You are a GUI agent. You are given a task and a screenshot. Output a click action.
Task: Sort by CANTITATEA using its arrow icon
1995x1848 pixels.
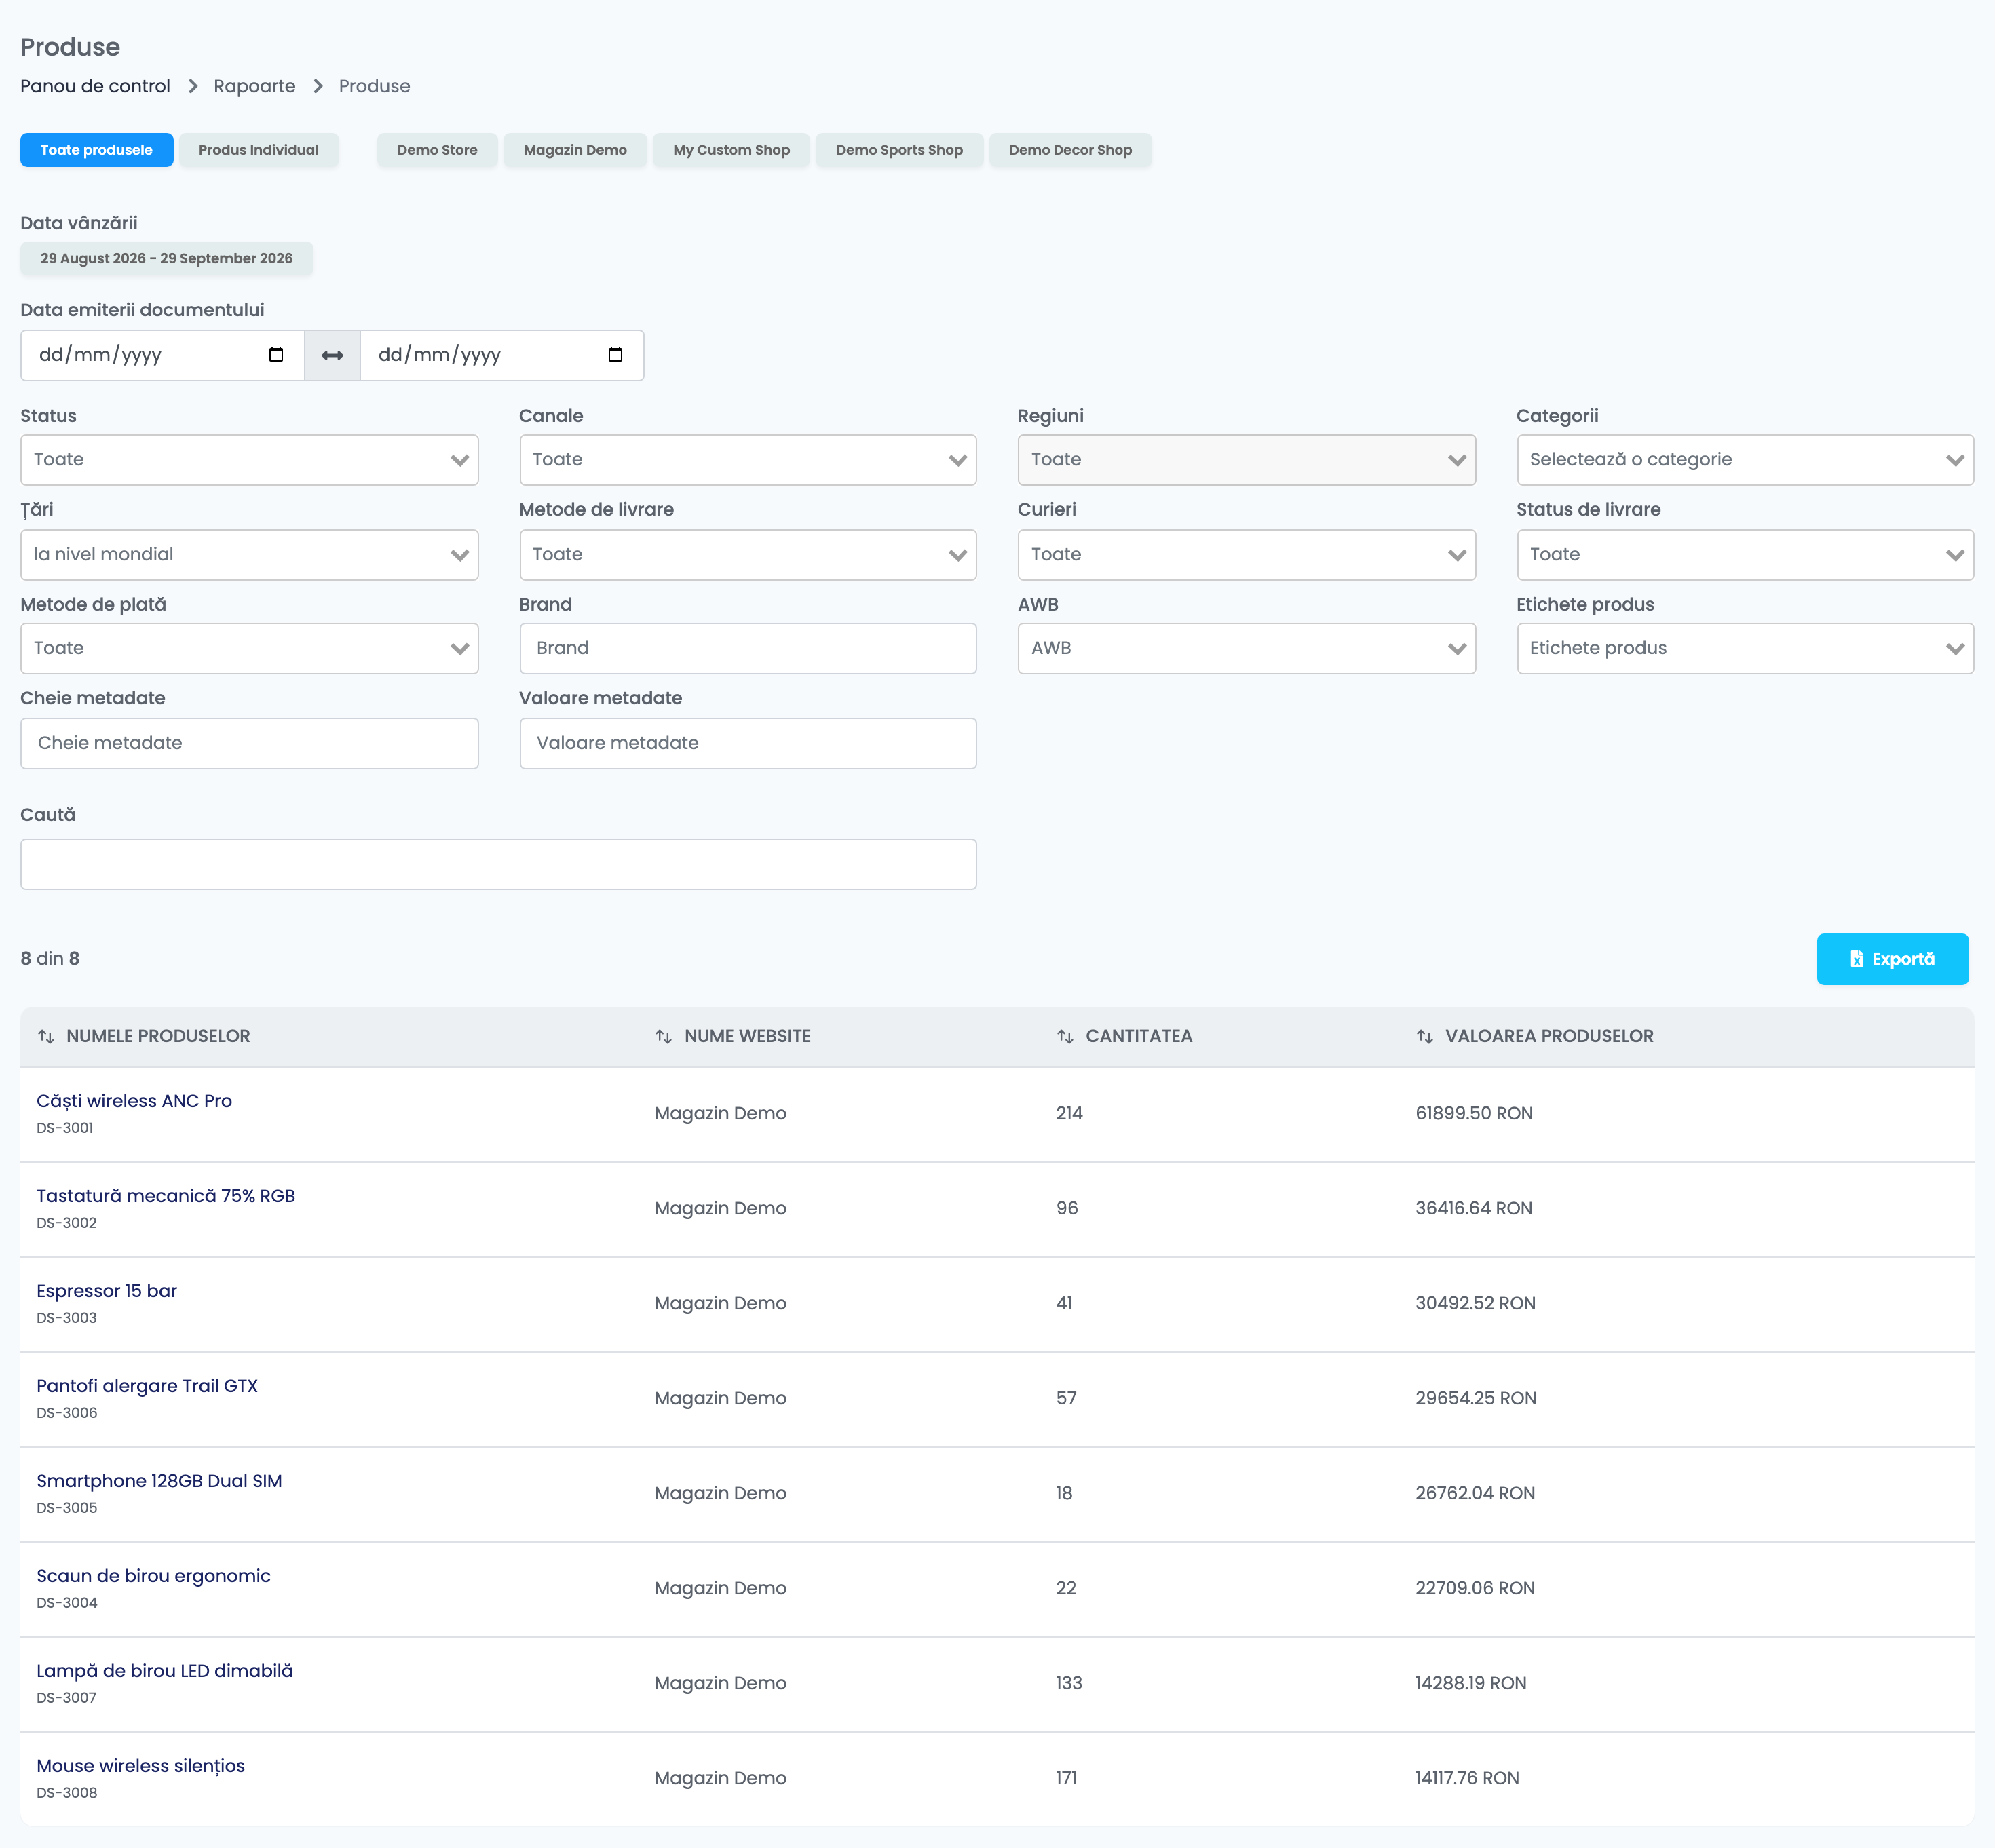tap(1065, 1036)
